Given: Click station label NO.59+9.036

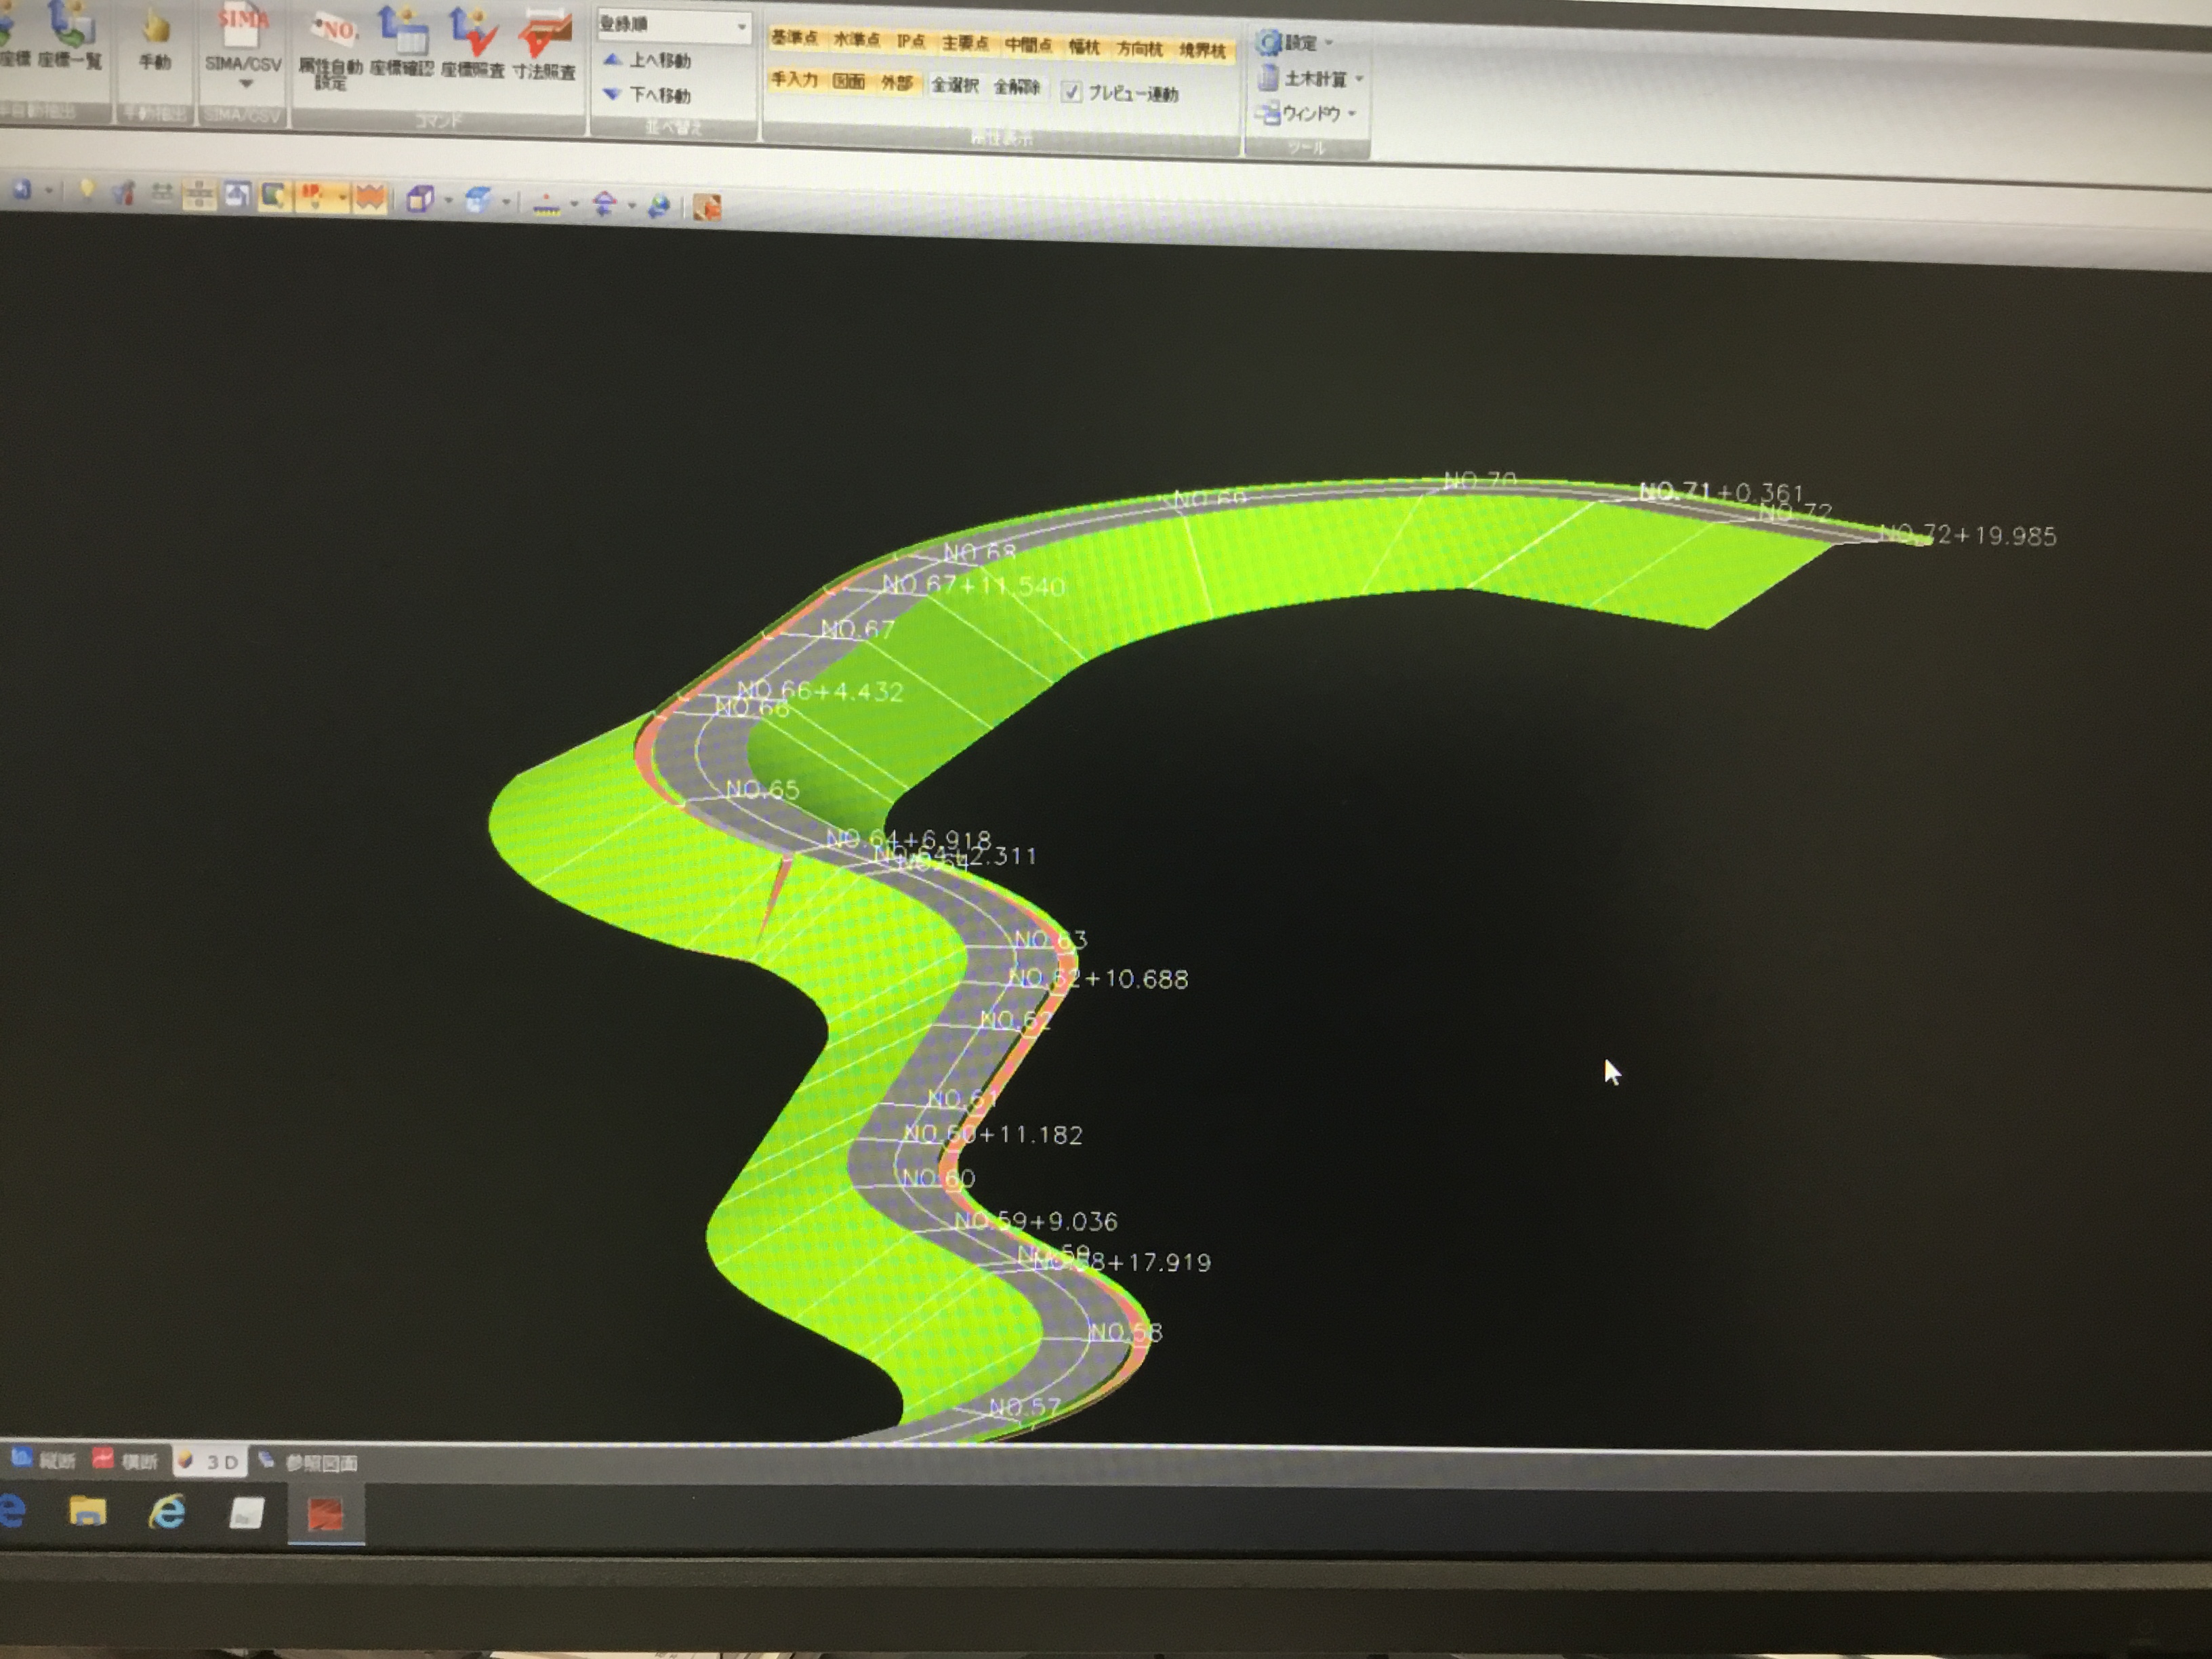Looking at the screenshot, I should pyautogui.click(x=1035, y=1221).
